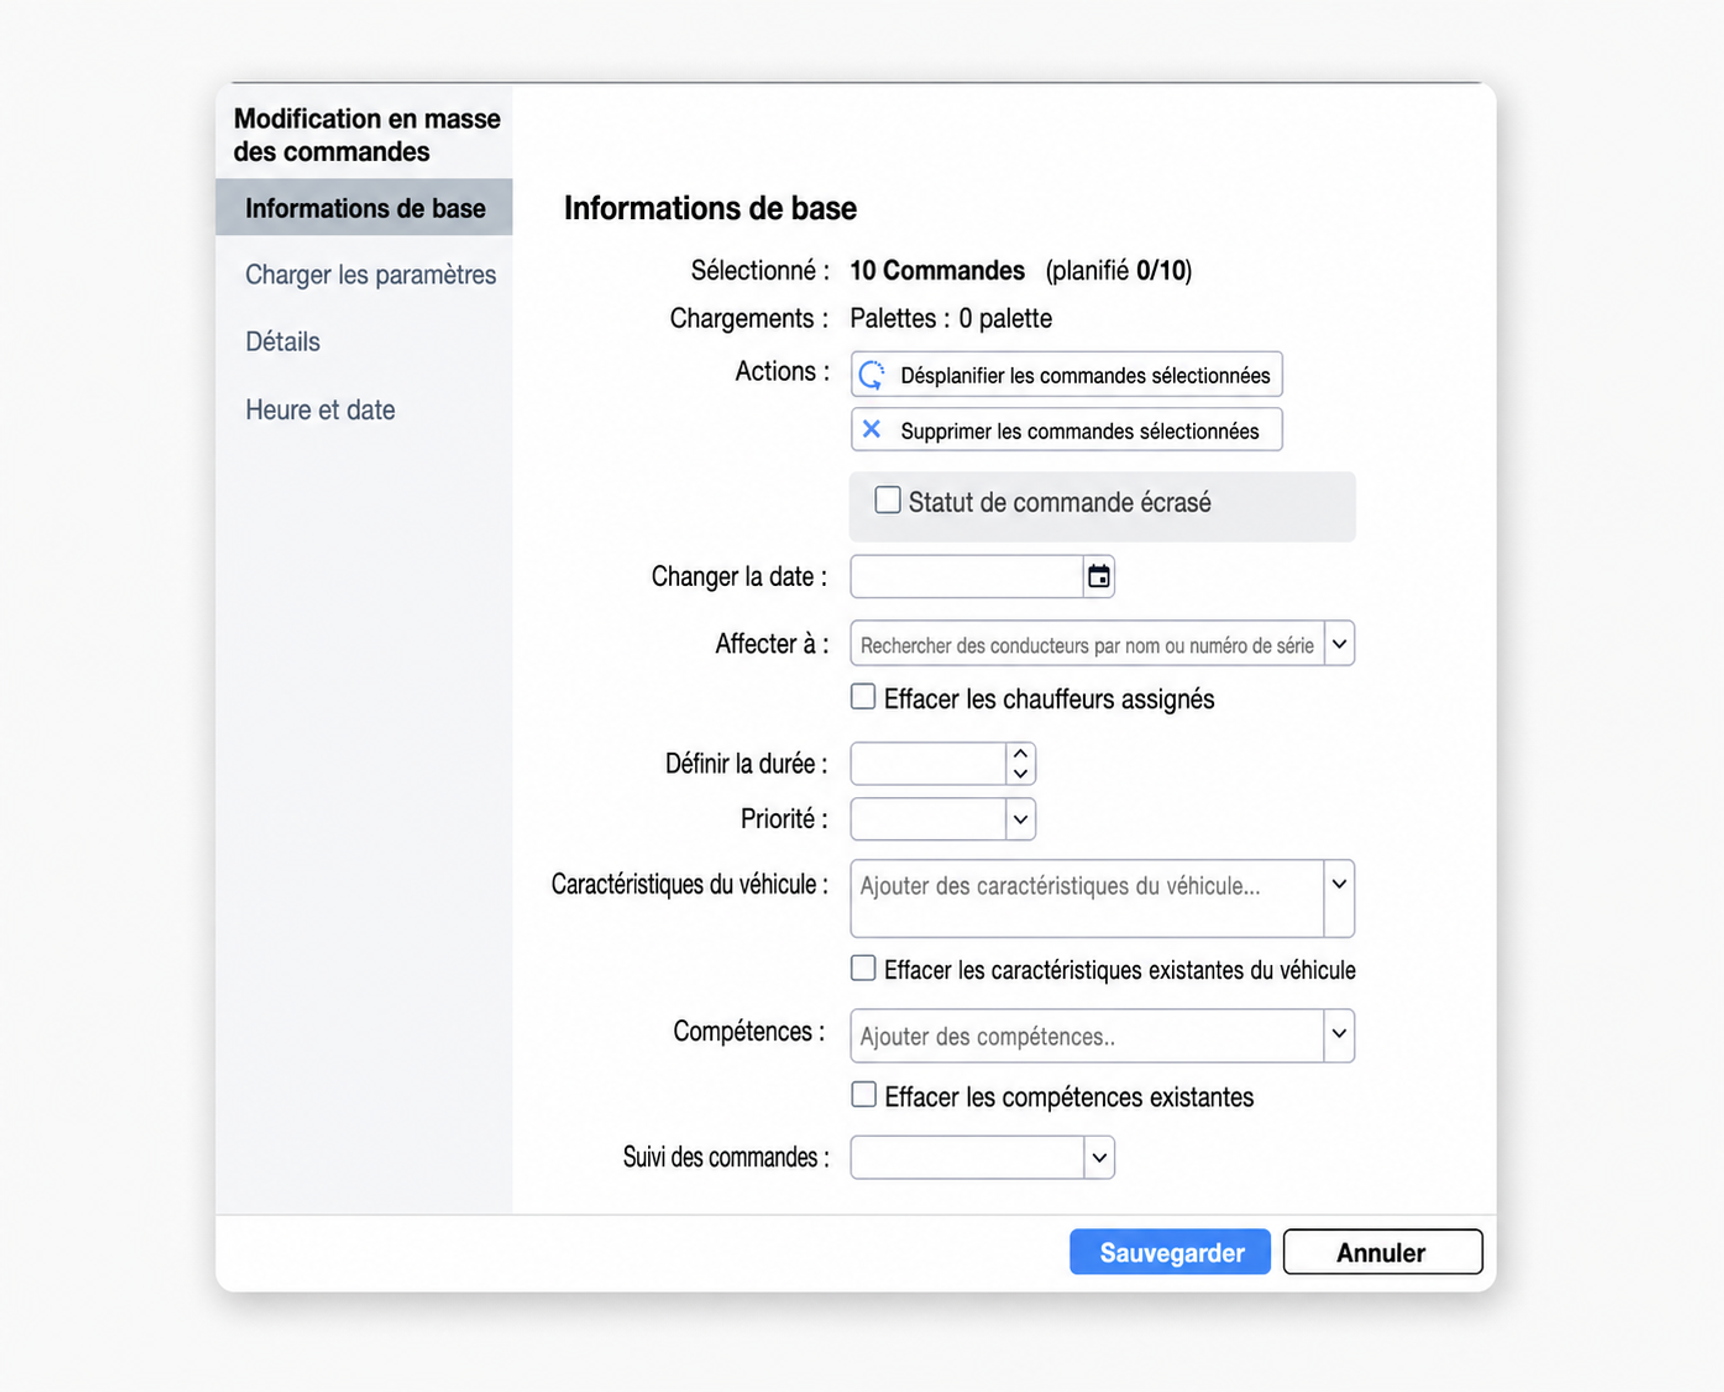1724x1392 pixels.
Task: Open the Suivi des commandes dropdown
Action: point(1099,1158)
